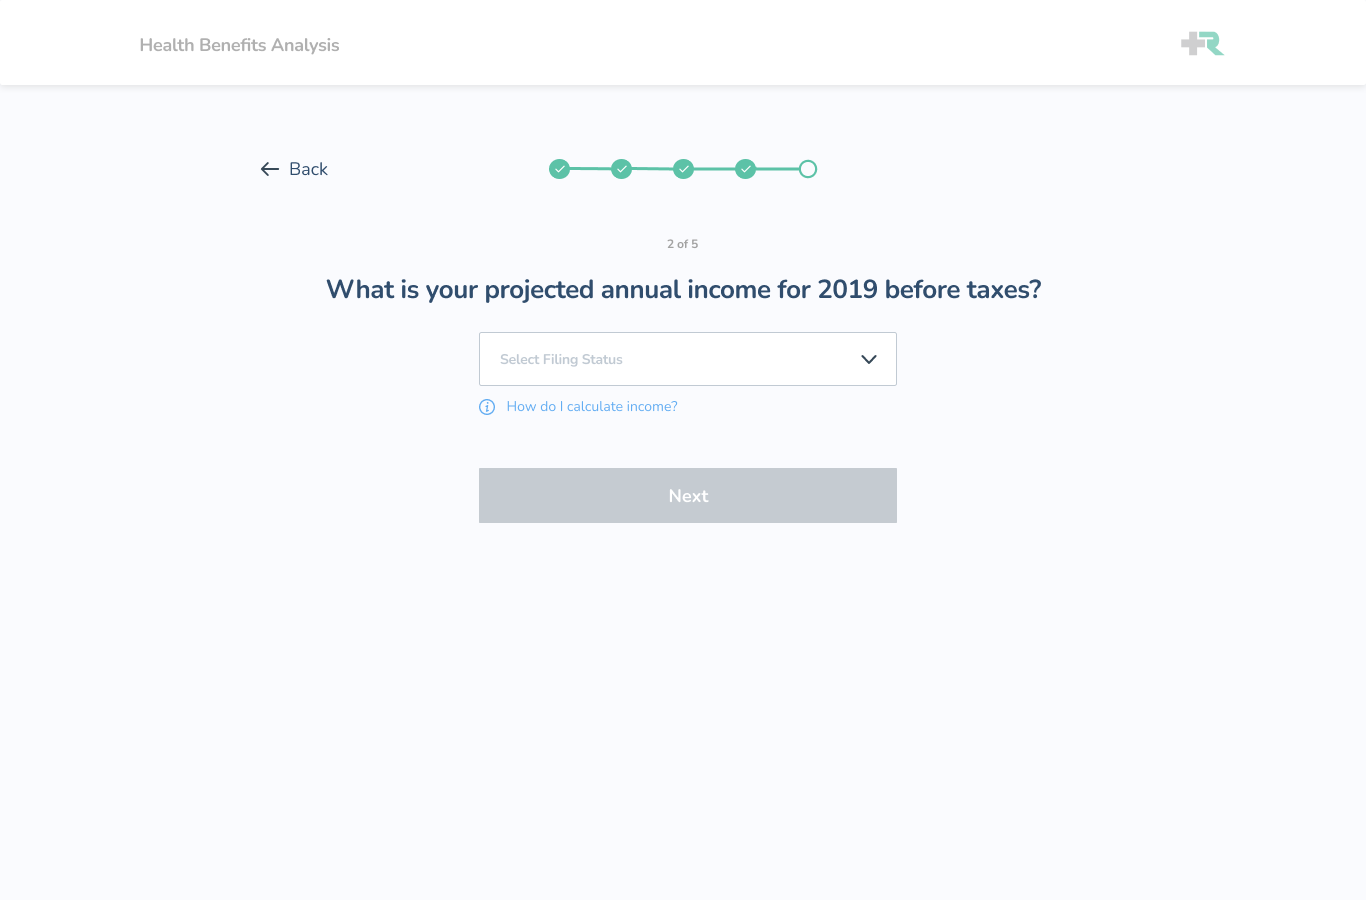
Task: Click the Back navigation label
Action: tap(309, 169)
